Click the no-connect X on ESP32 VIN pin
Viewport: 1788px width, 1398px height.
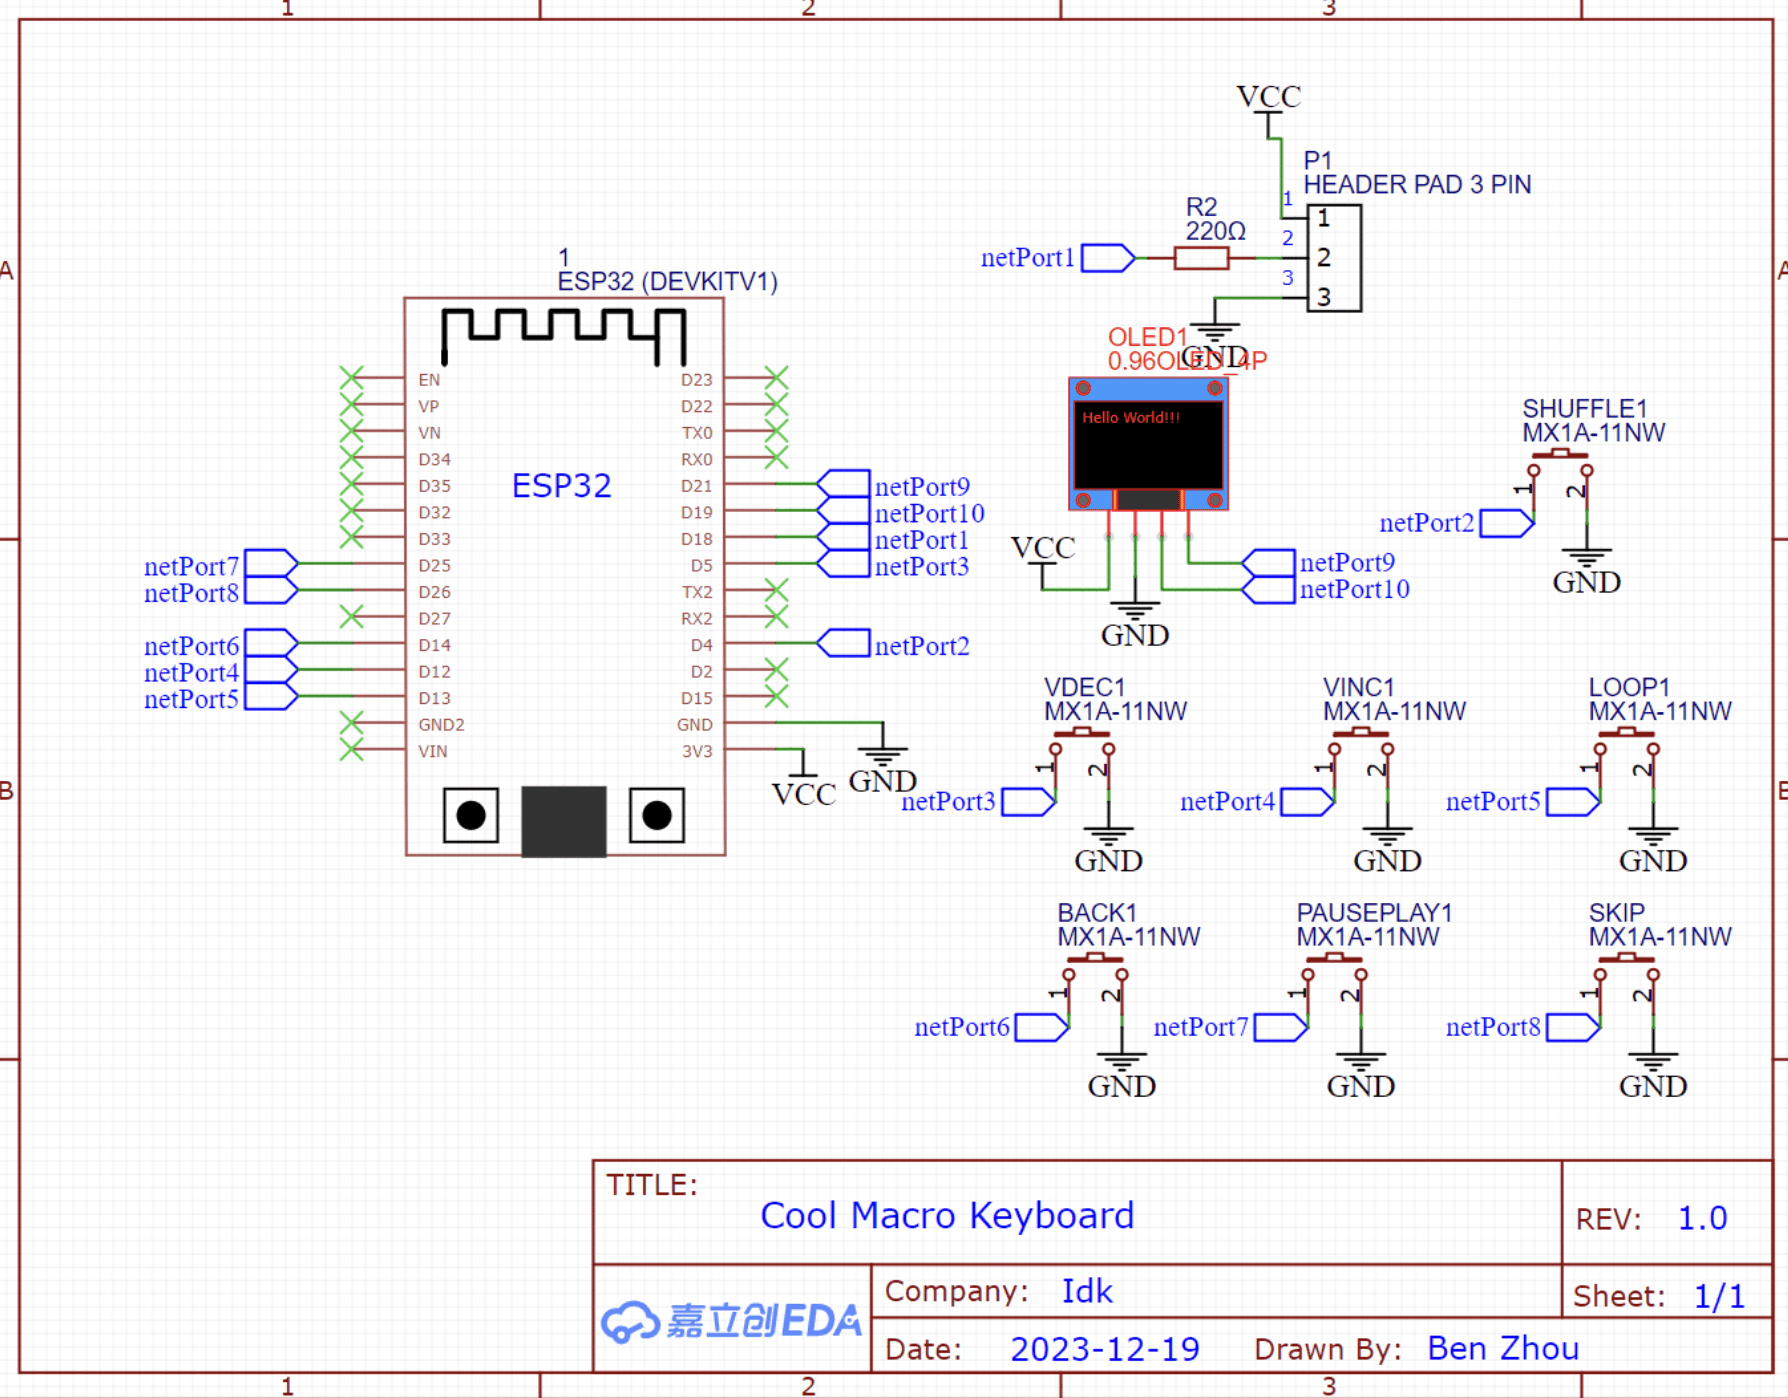click(351, 750)
